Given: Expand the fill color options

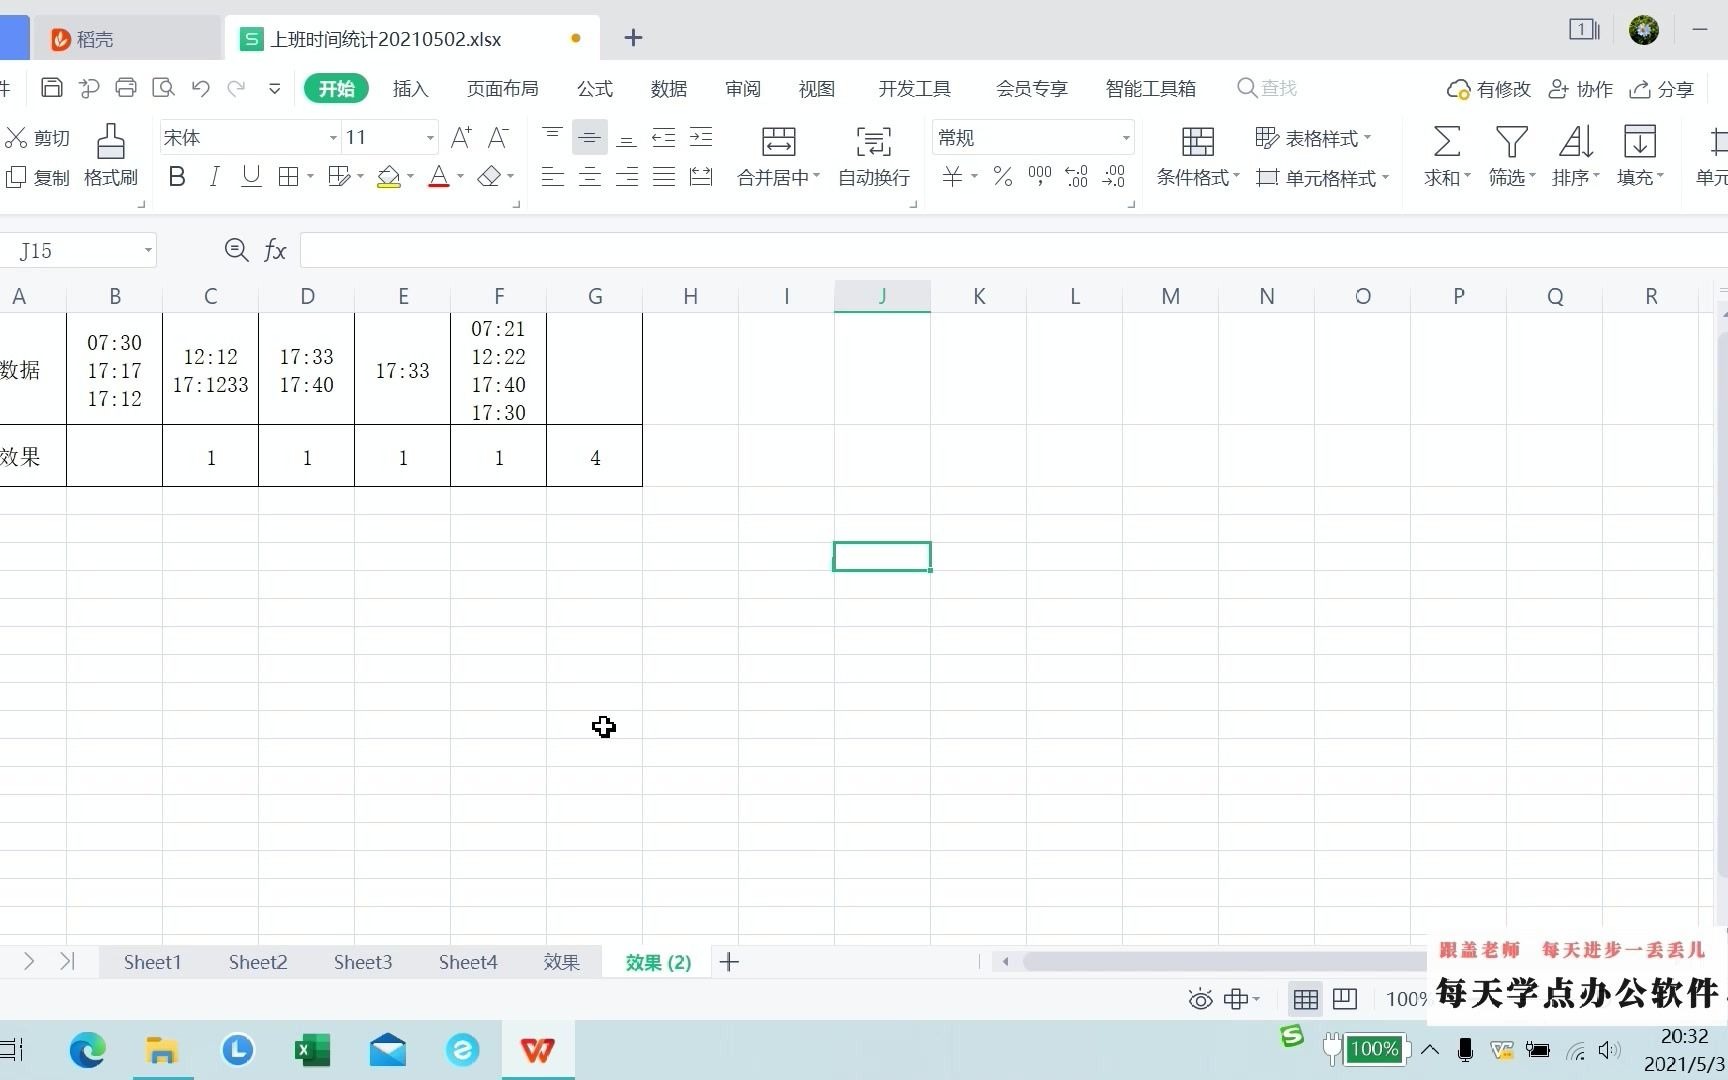Looking at the screenshot, I should [x=410, y=176].
